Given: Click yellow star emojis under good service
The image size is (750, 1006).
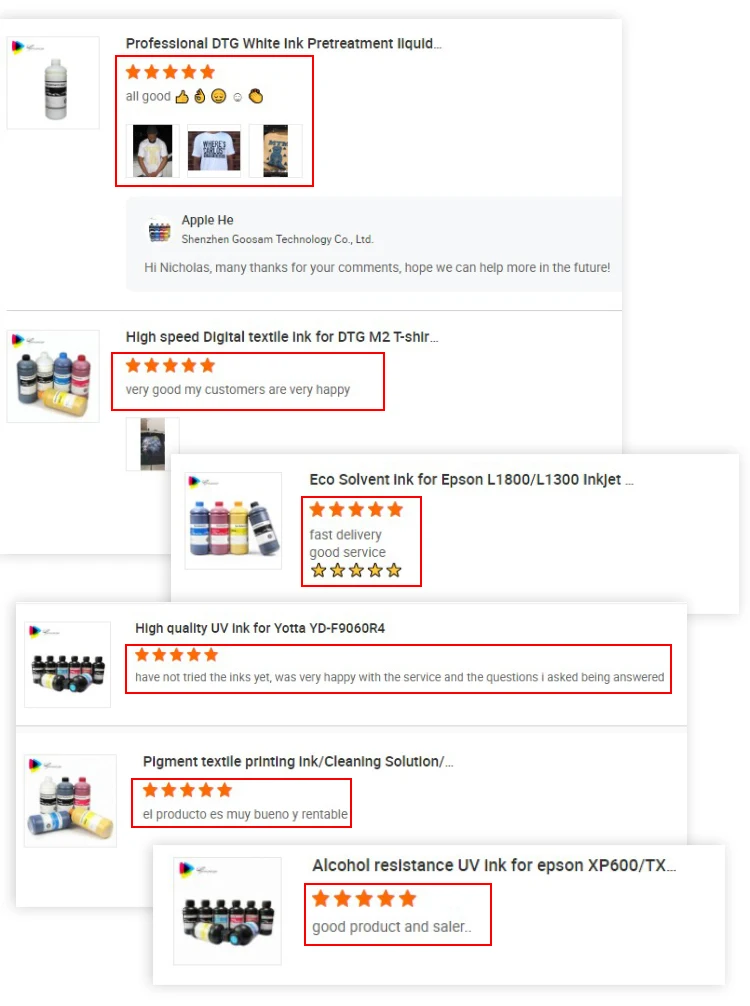Looking at the screenshot, I should pyautogui.click(x=356, y=570).
